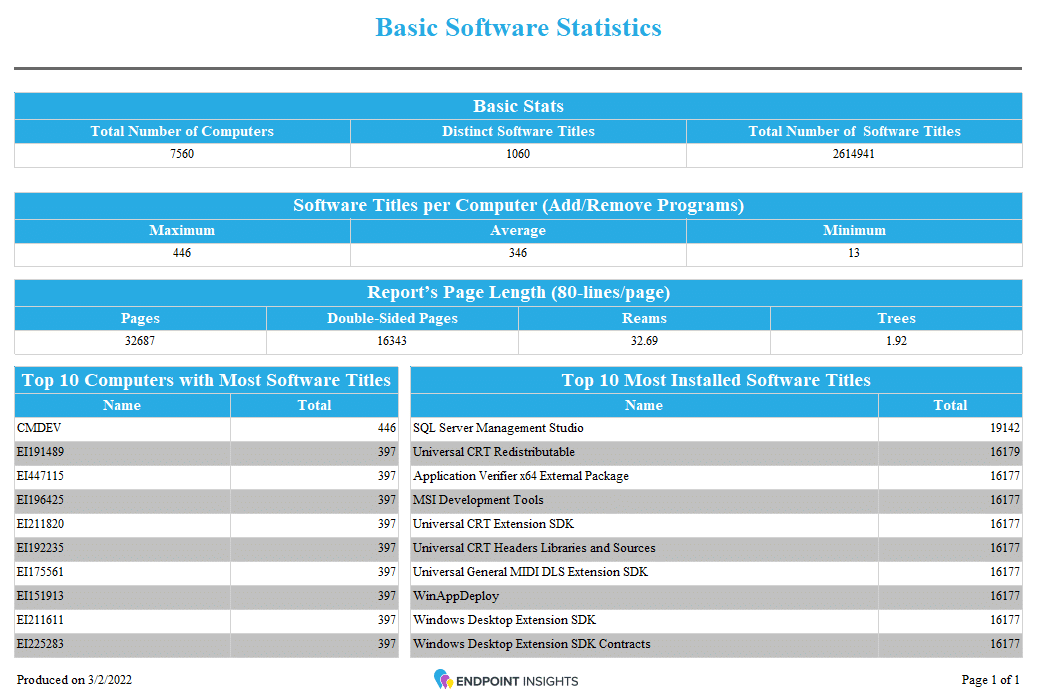Click the Maximum column header
The height and width of the screenshot is (699, 1038).
[x=182, y=230]
